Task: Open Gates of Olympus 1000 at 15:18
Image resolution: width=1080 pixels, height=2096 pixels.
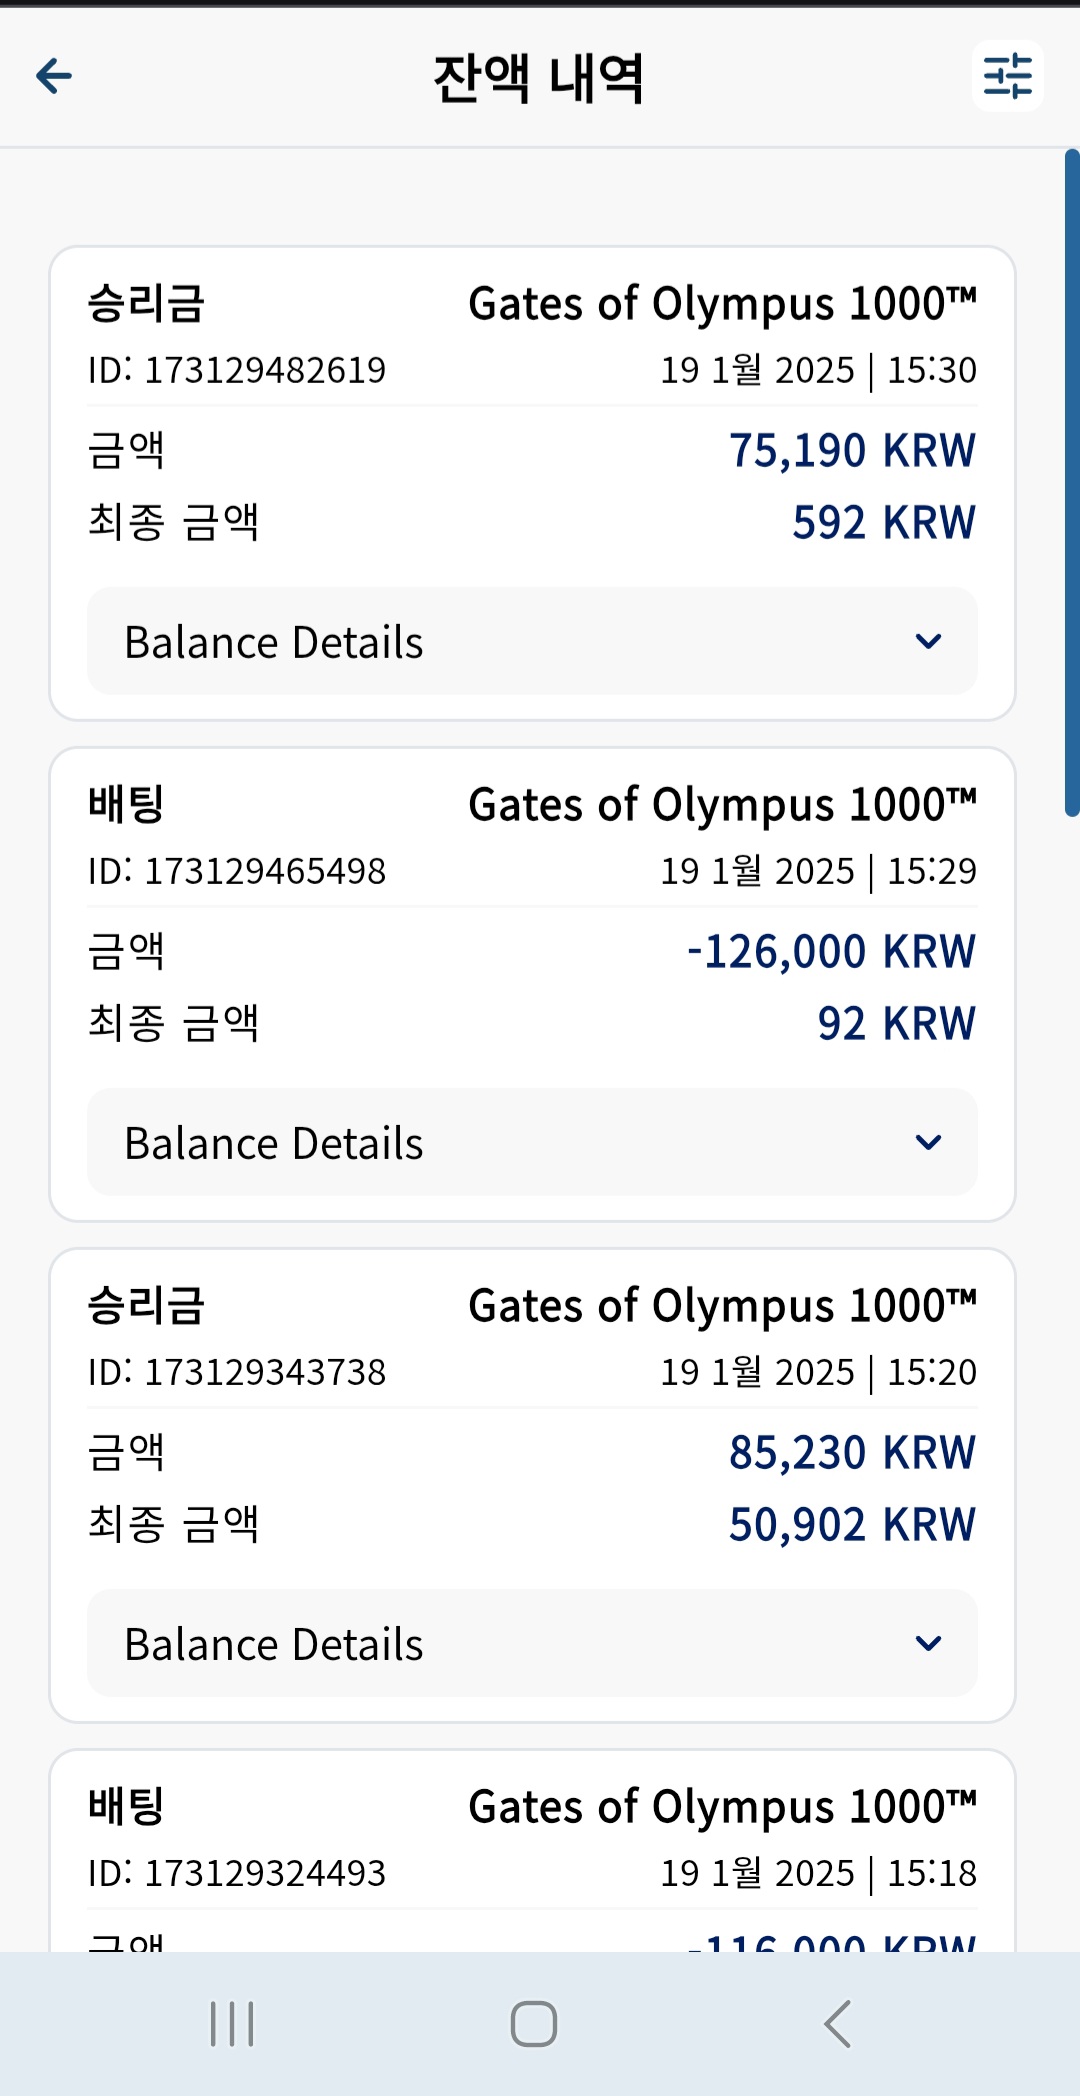Action: coord(722,1807)
